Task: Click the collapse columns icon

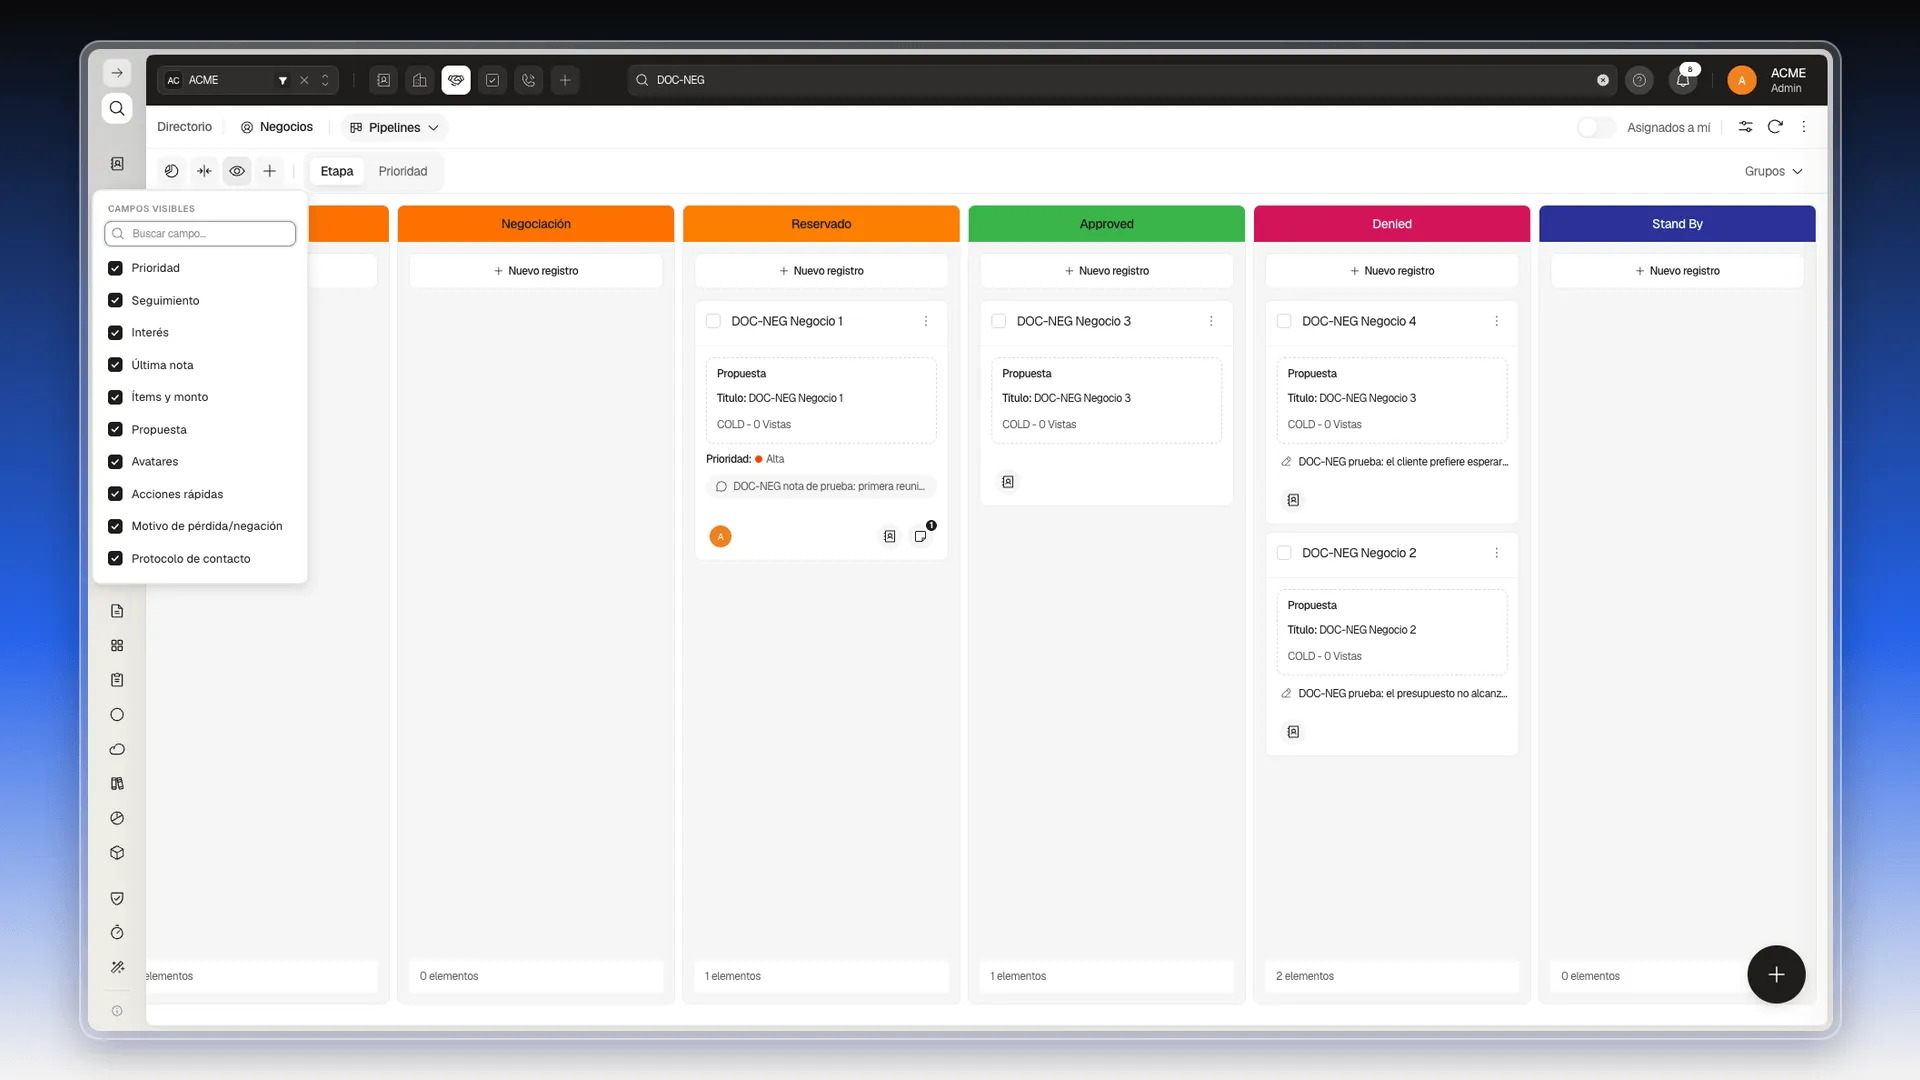Action: (x=204, y=171)
